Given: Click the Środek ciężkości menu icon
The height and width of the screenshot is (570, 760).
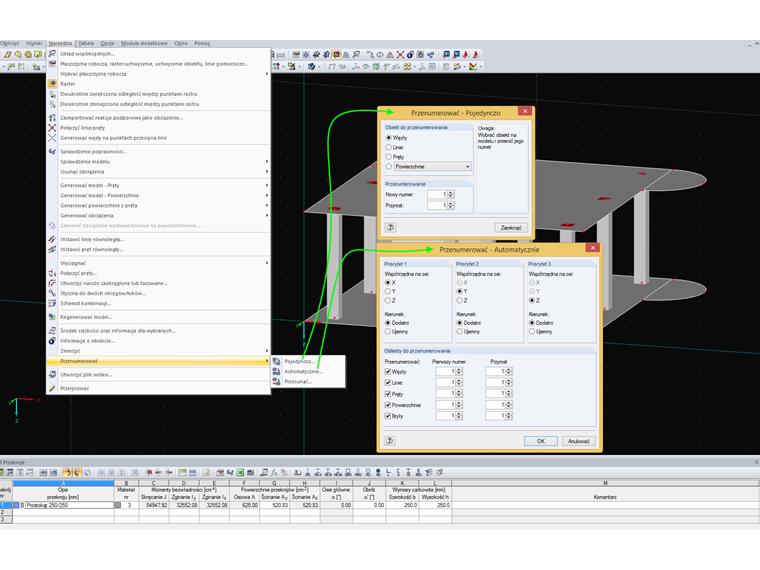Looking at the screenshot, I should click(x=52, y=331).
